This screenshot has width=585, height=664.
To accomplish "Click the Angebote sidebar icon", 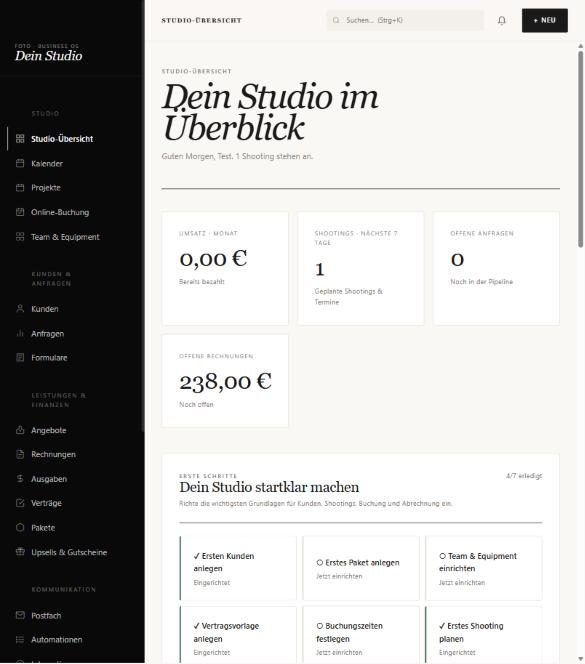I will coord(20,430).
